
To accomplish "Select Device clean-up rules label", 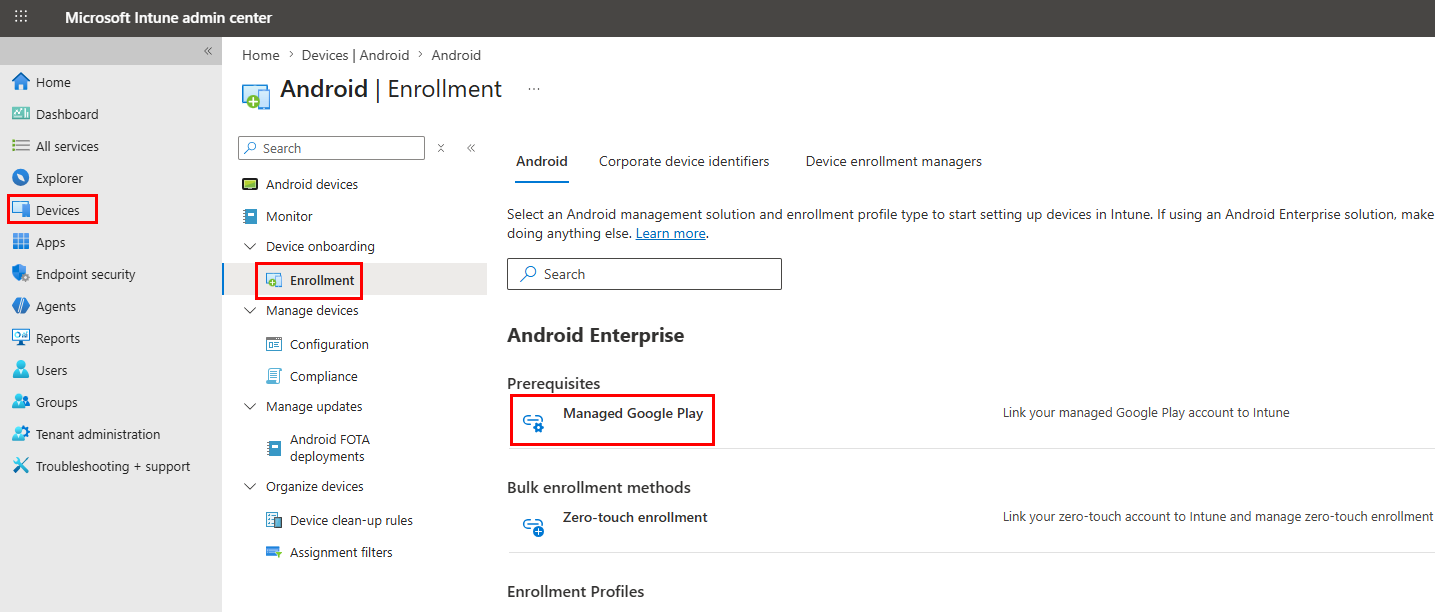I will point(351,520).
